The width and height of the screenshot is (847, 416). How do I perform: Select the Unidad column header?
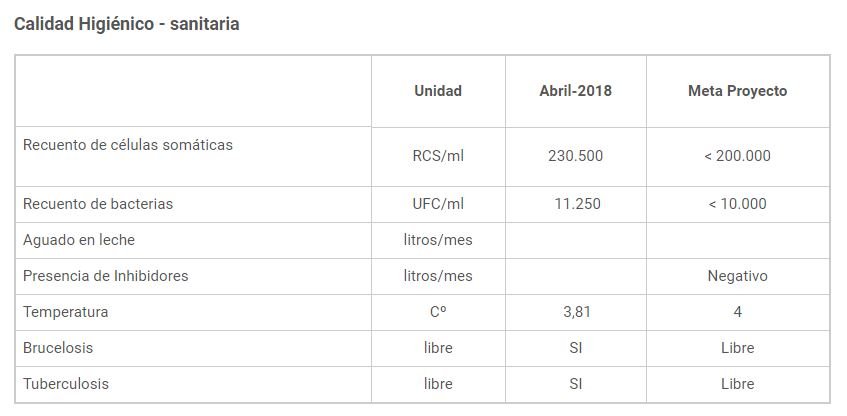[x=438, y=91]
